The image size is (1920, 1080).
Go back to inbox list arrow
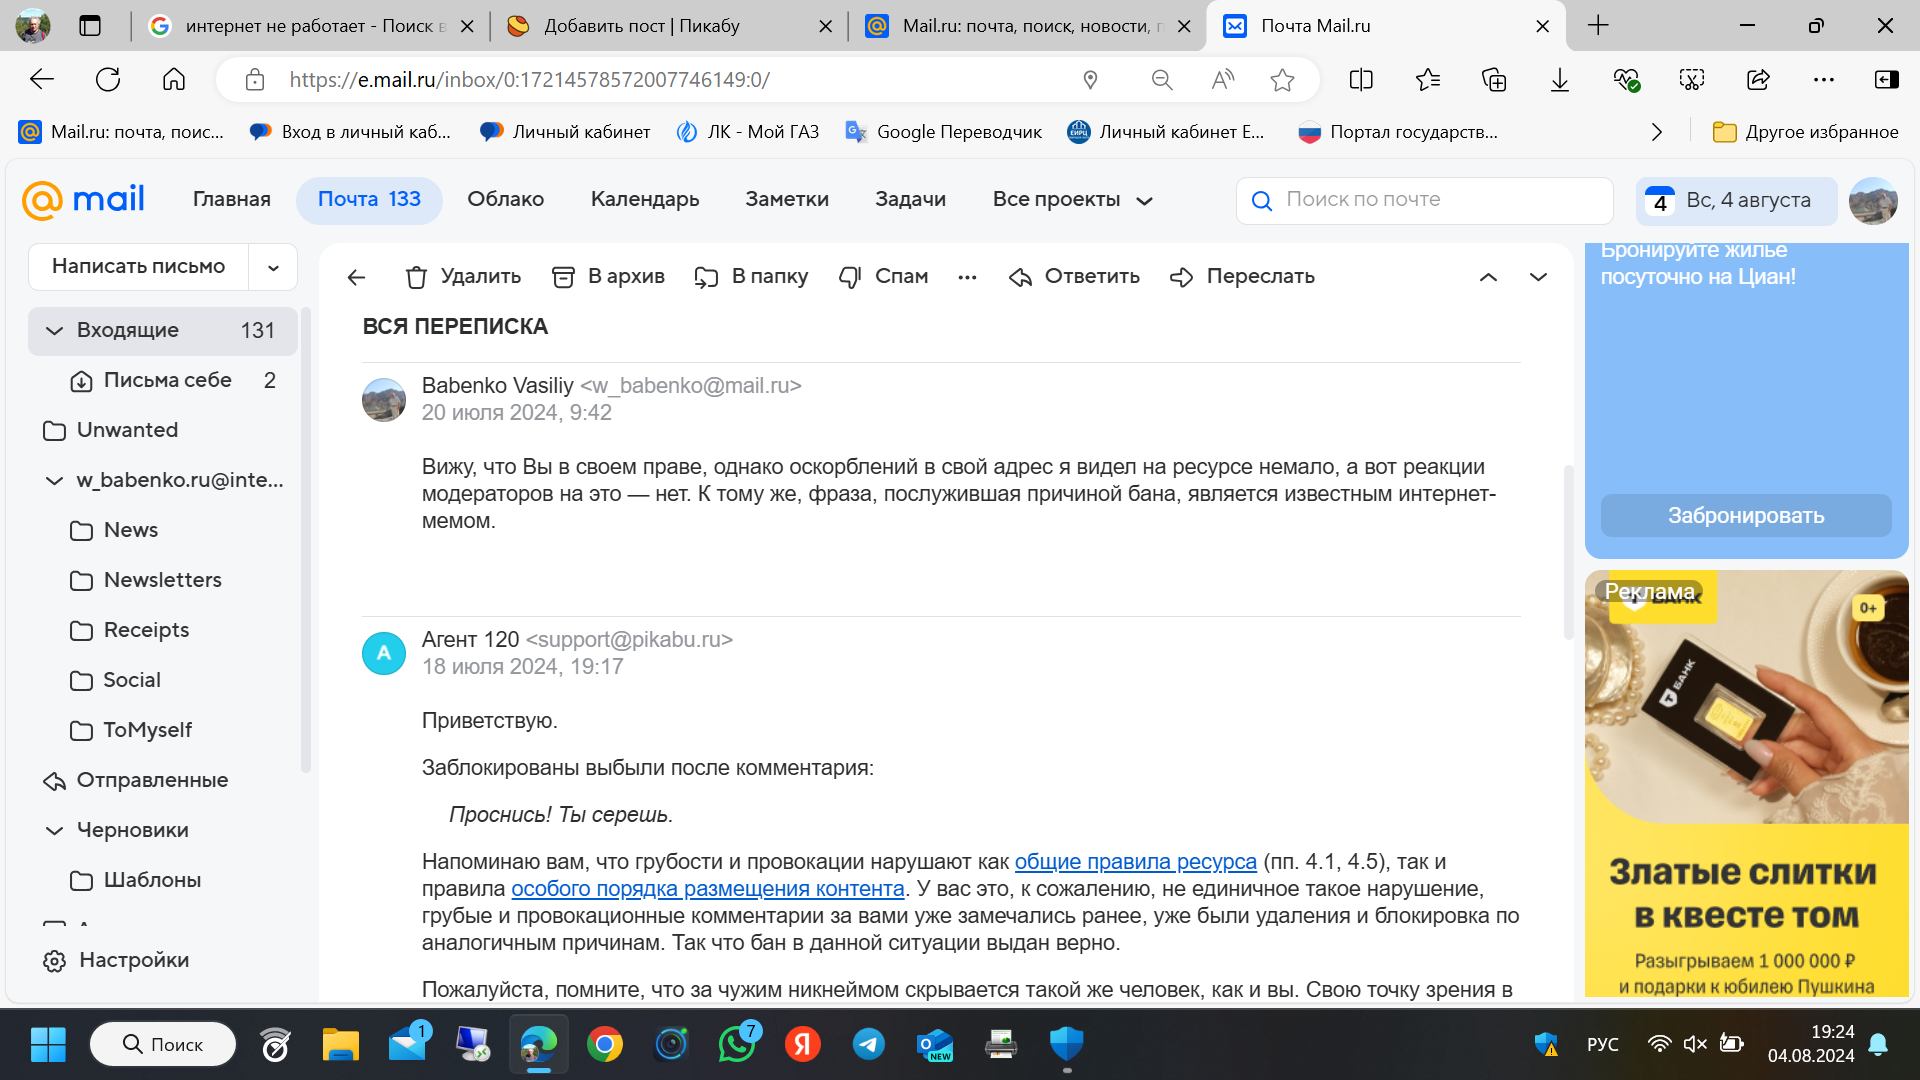(356, 277)
